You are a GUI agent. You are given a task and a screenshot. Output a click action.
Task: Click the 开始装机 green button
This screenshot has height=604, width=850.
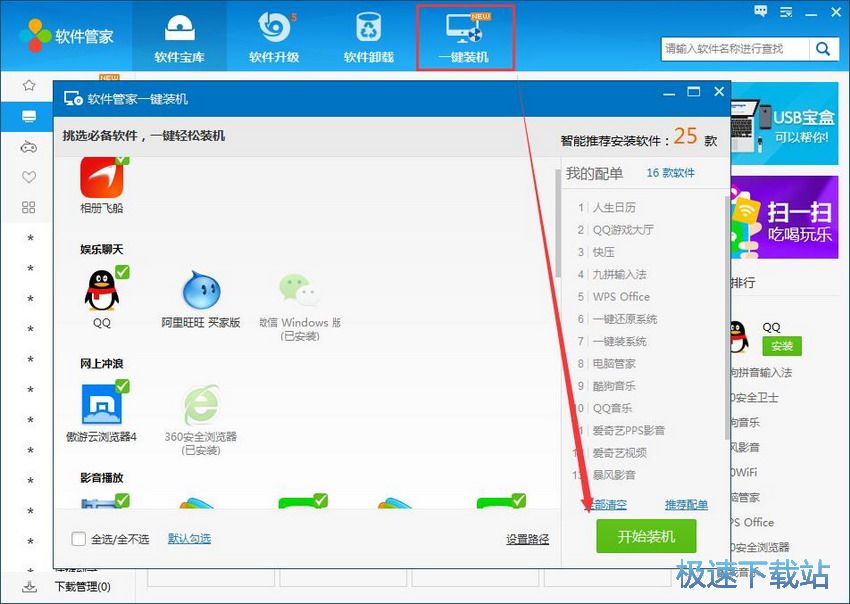tap(646, 536)
